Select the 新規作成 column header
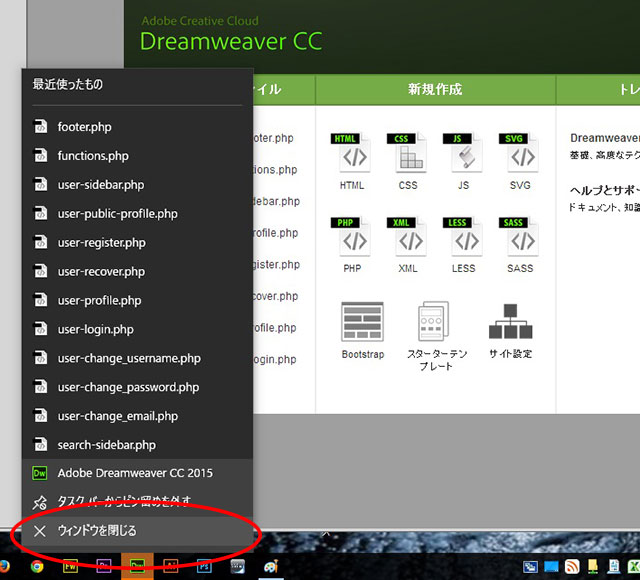This screenshot has width=640, height=580. click(435, 89)
